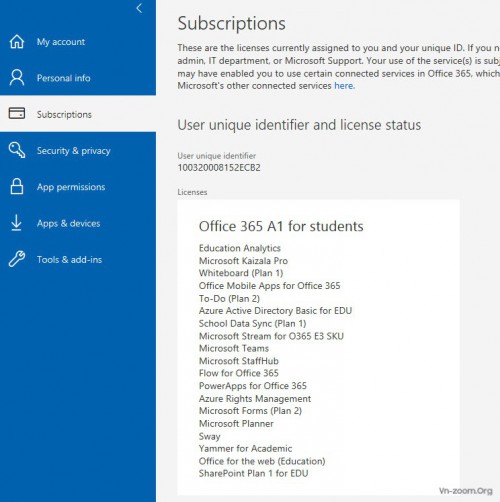500x502 pixels.
Task: Click 'School Data Sync (Plan 1)' entry
Action: (252, 323)
